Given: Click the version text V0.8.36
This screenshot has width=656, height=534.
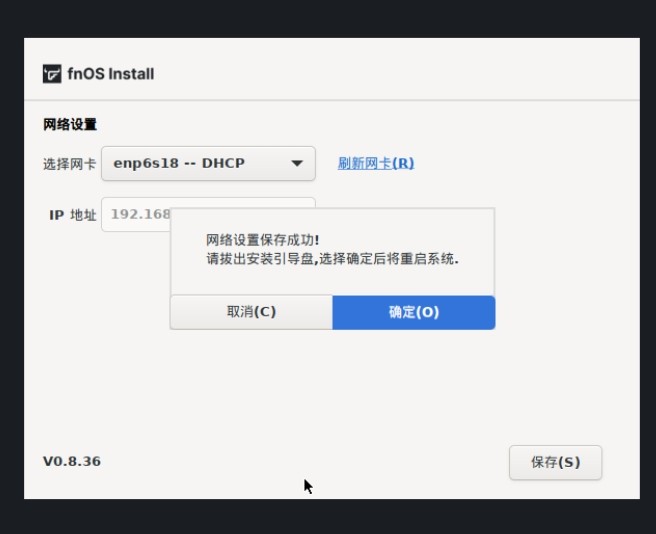Looking at the screenshot, I should (72, 461).
